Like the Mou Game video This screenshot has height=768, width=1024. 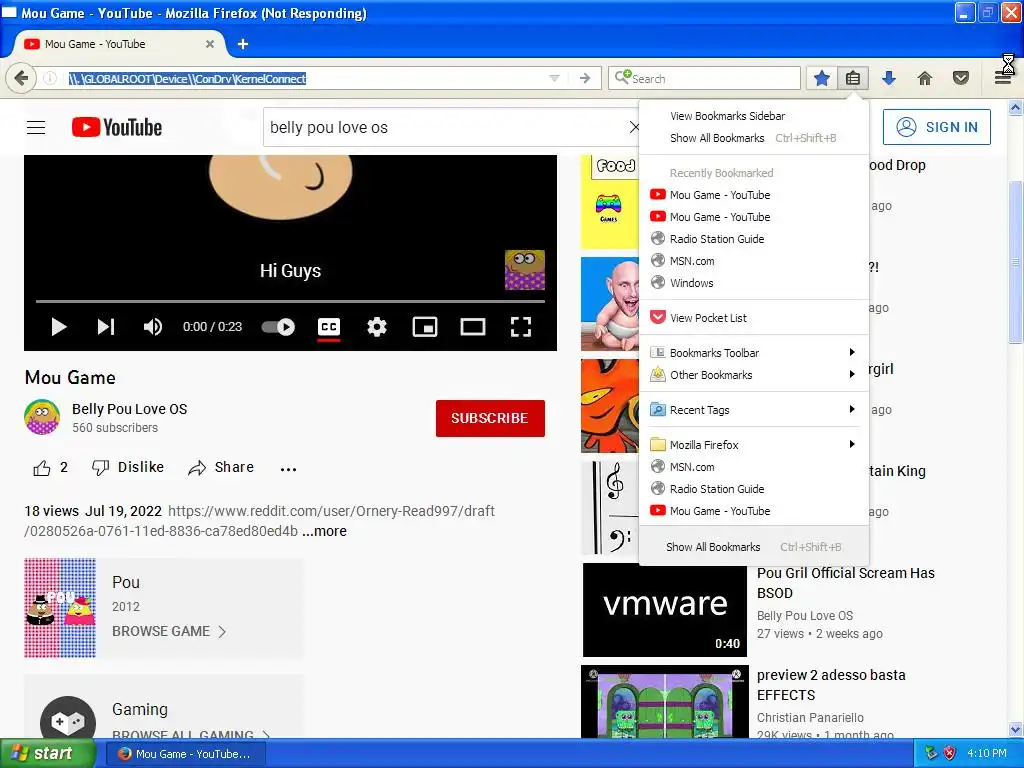[50, 468]
